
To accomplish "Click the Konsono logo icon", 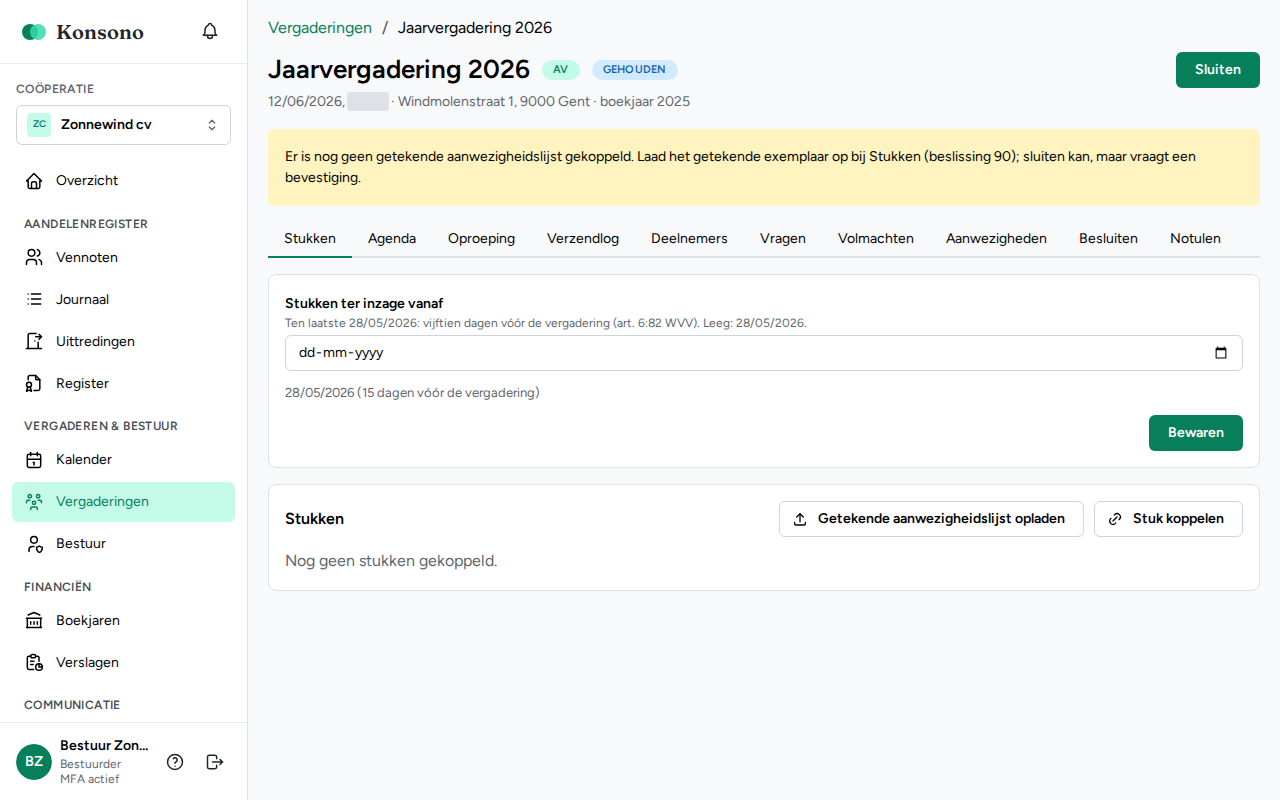I will click(x=34, y=32).
